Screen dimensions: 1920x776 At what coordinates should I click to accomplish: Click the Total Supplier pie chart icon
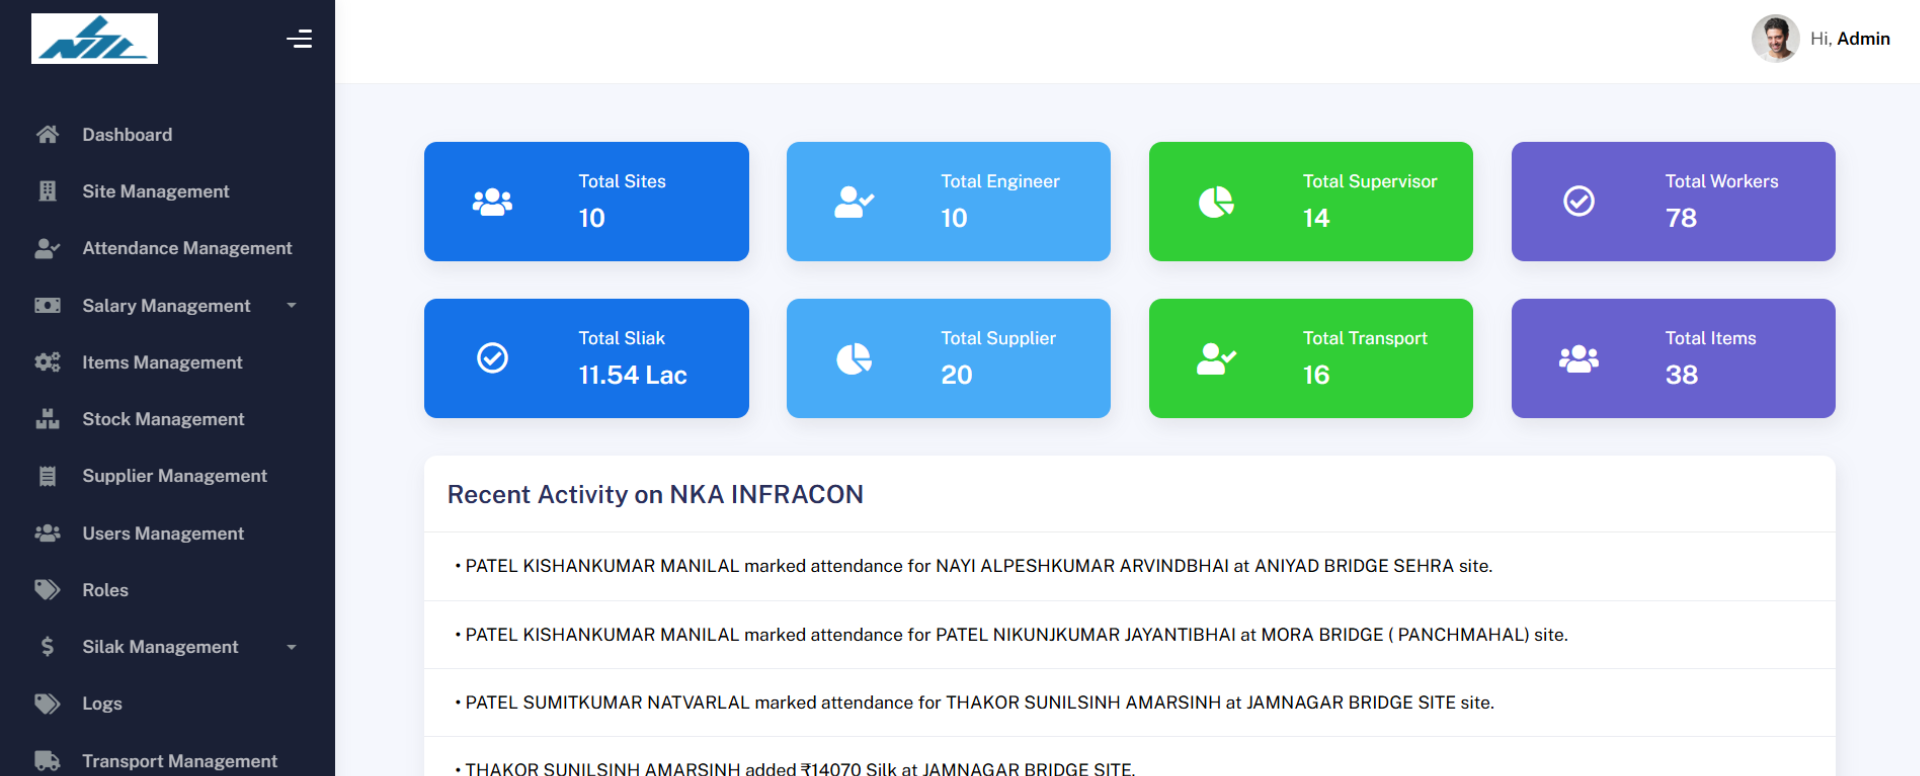coord(854,358)
